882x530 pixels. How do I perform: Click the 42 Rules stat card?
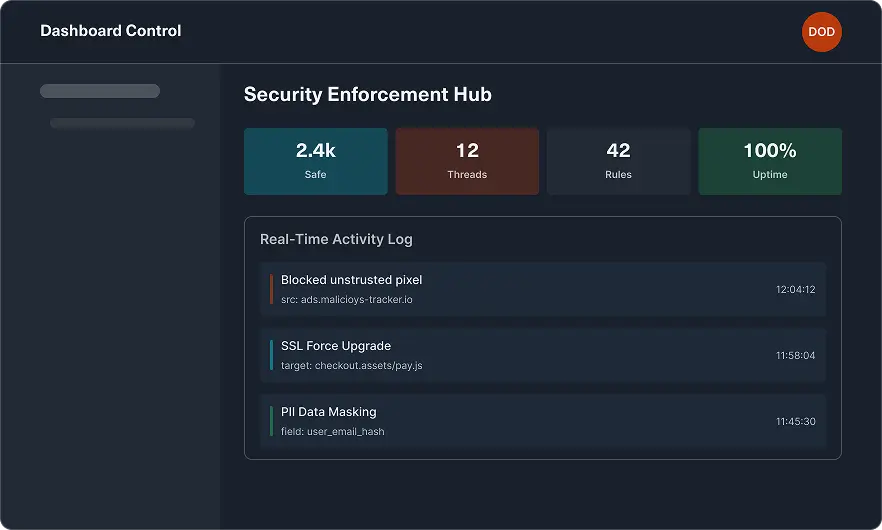pyautogui.click(x=618, y=161)
